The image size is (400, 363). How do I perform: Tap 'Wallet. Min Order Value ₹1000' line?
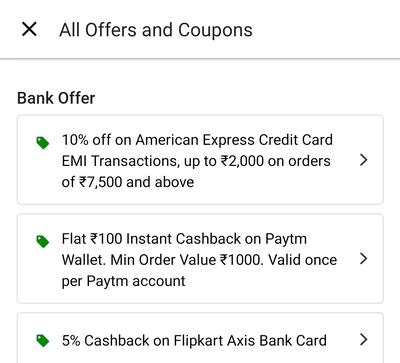[162, 260]
